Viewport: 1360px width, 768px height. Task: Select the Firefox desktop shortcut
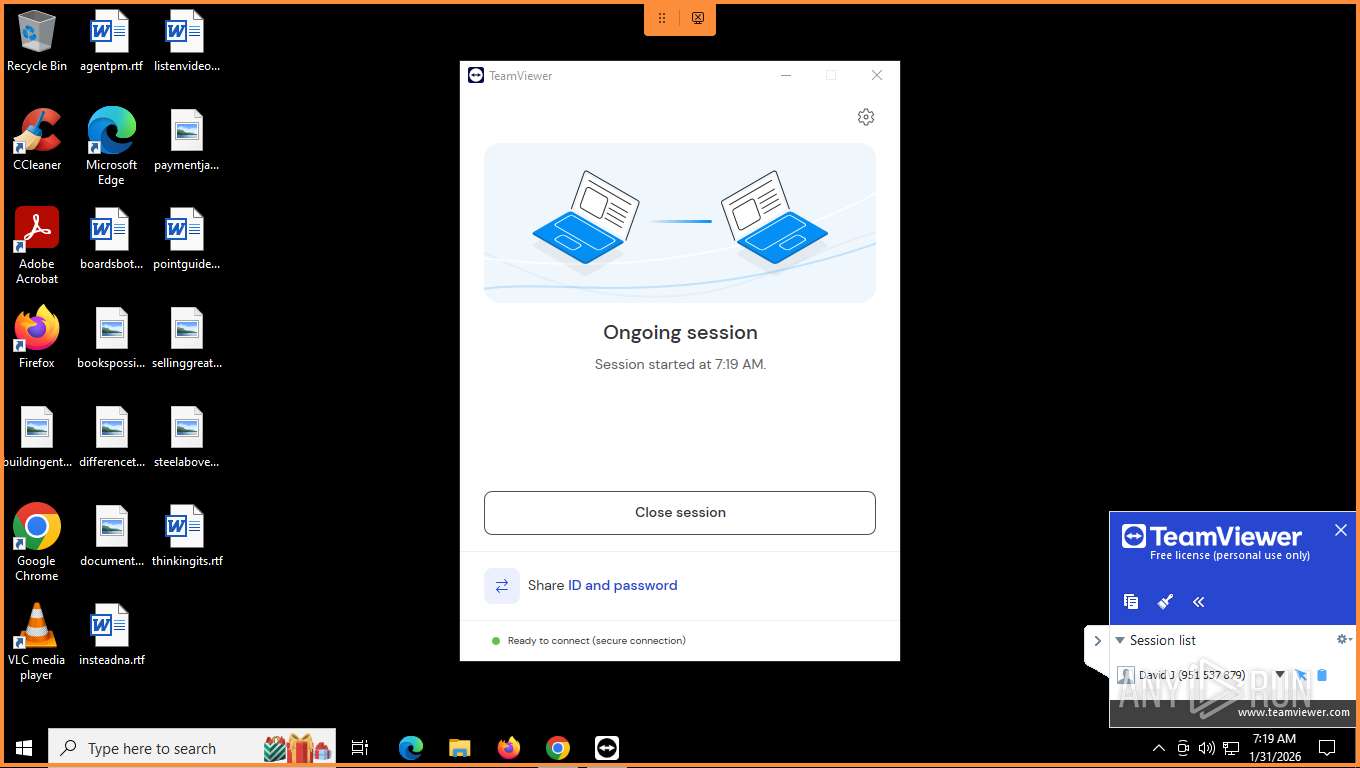click(37, 338)
